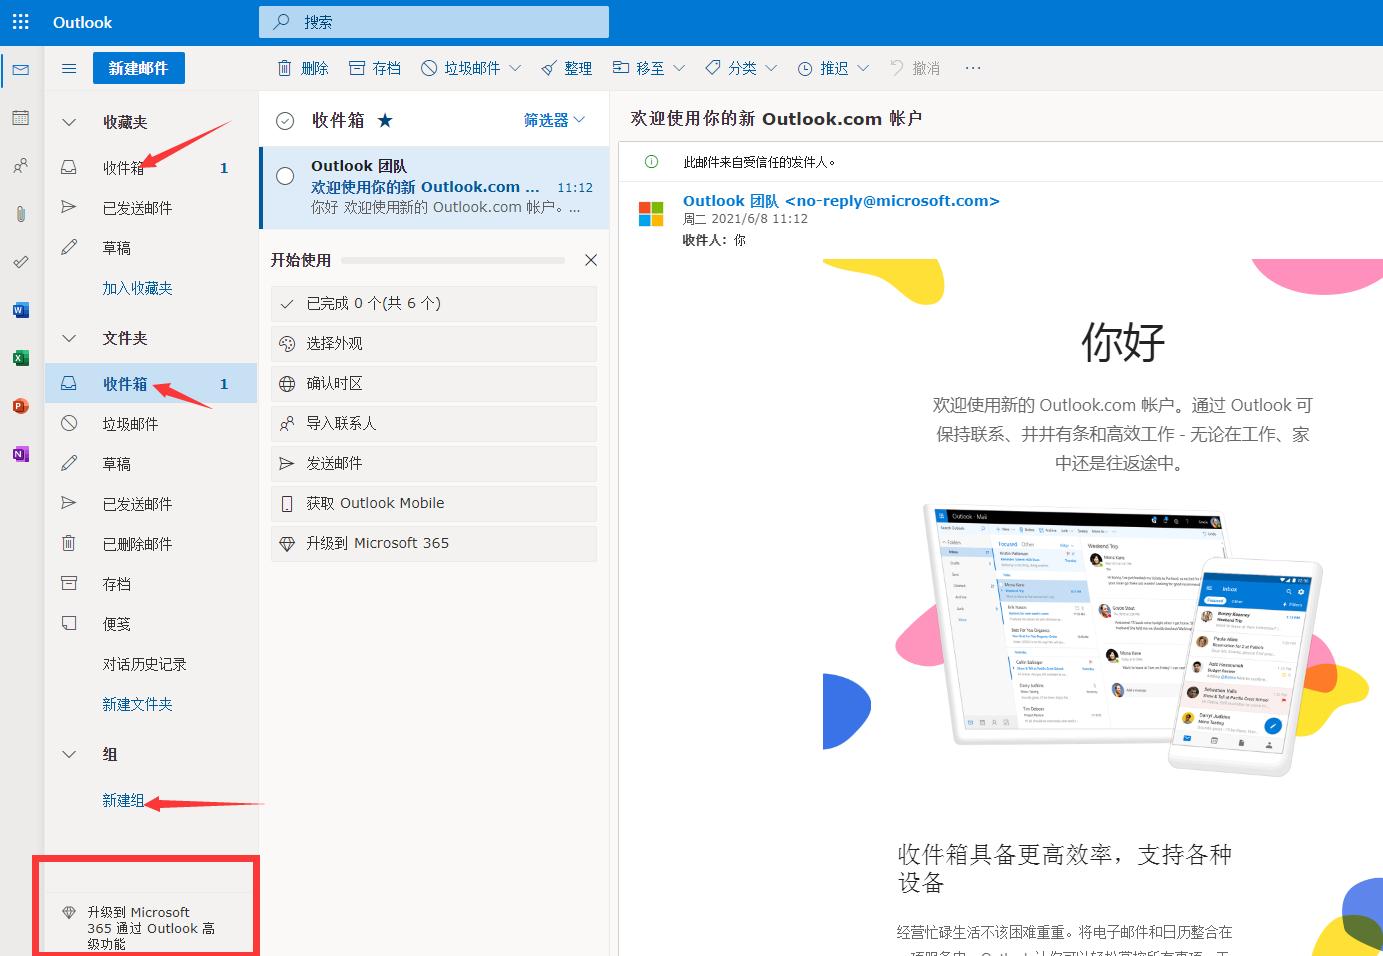This screenshot has width=1383, height=956.
Task: Toggle the star next to 收件箱
Action: [385, 119]
